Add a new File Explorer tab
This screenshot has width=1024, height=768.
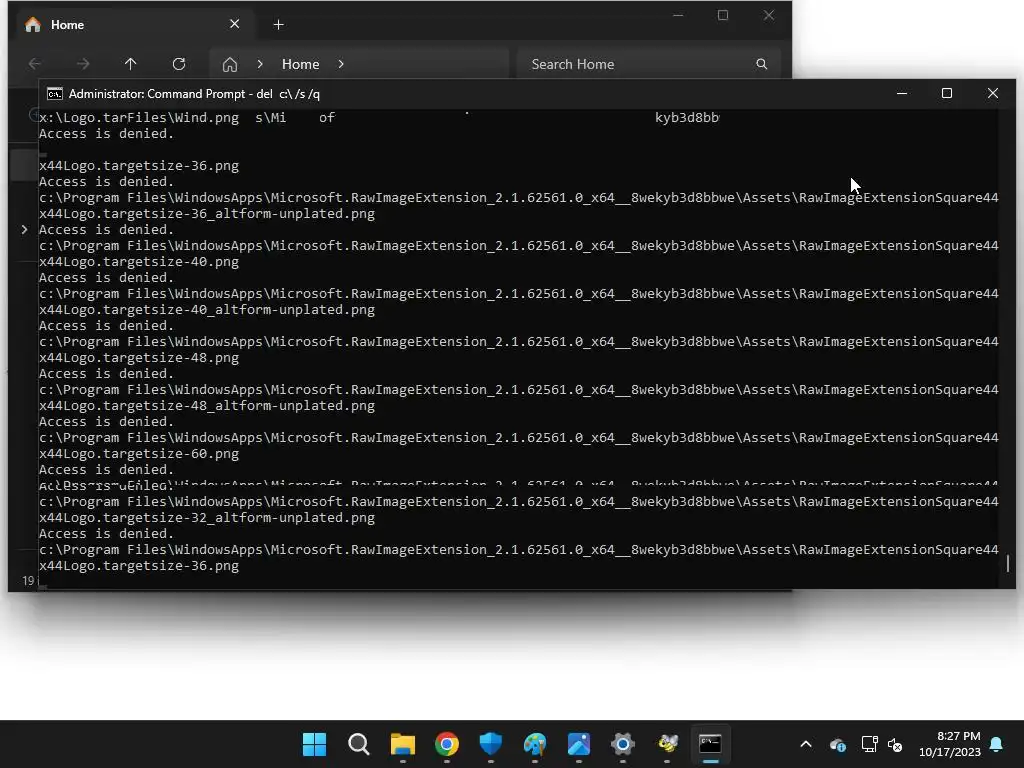click(278, 25)
